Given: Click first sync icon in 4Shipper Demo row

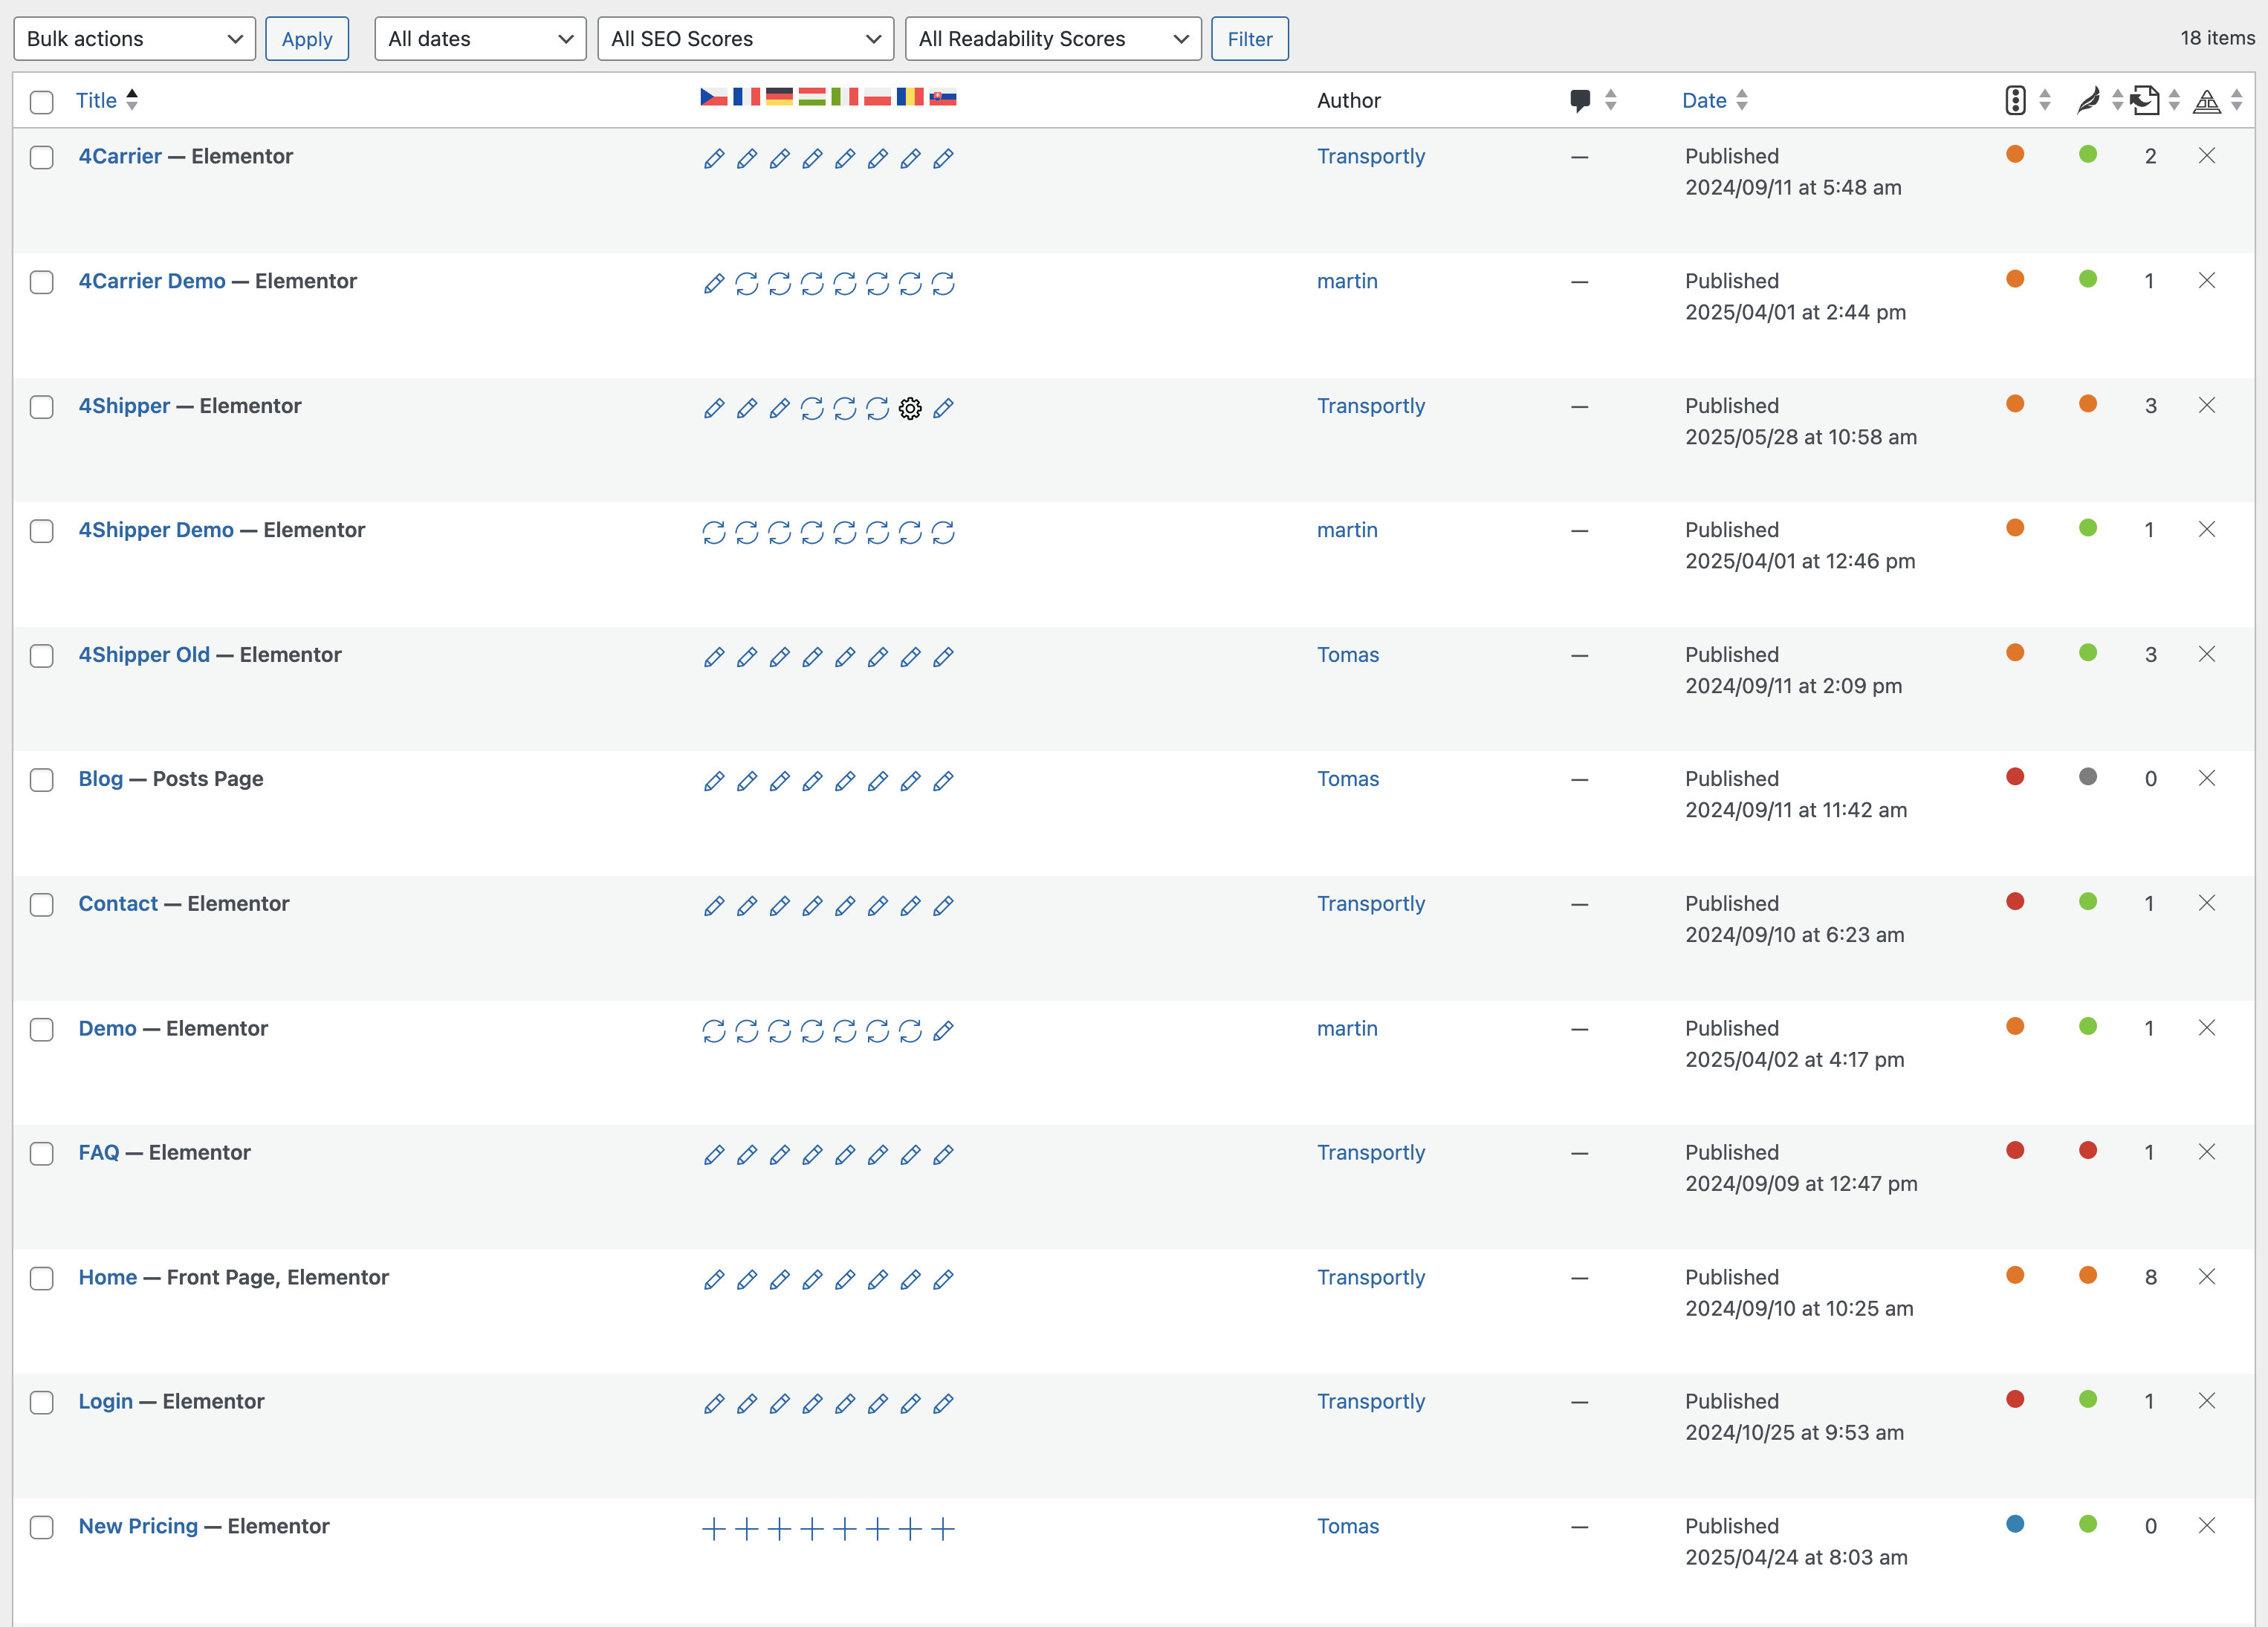Looking at the screenshot, I should 713,532.
